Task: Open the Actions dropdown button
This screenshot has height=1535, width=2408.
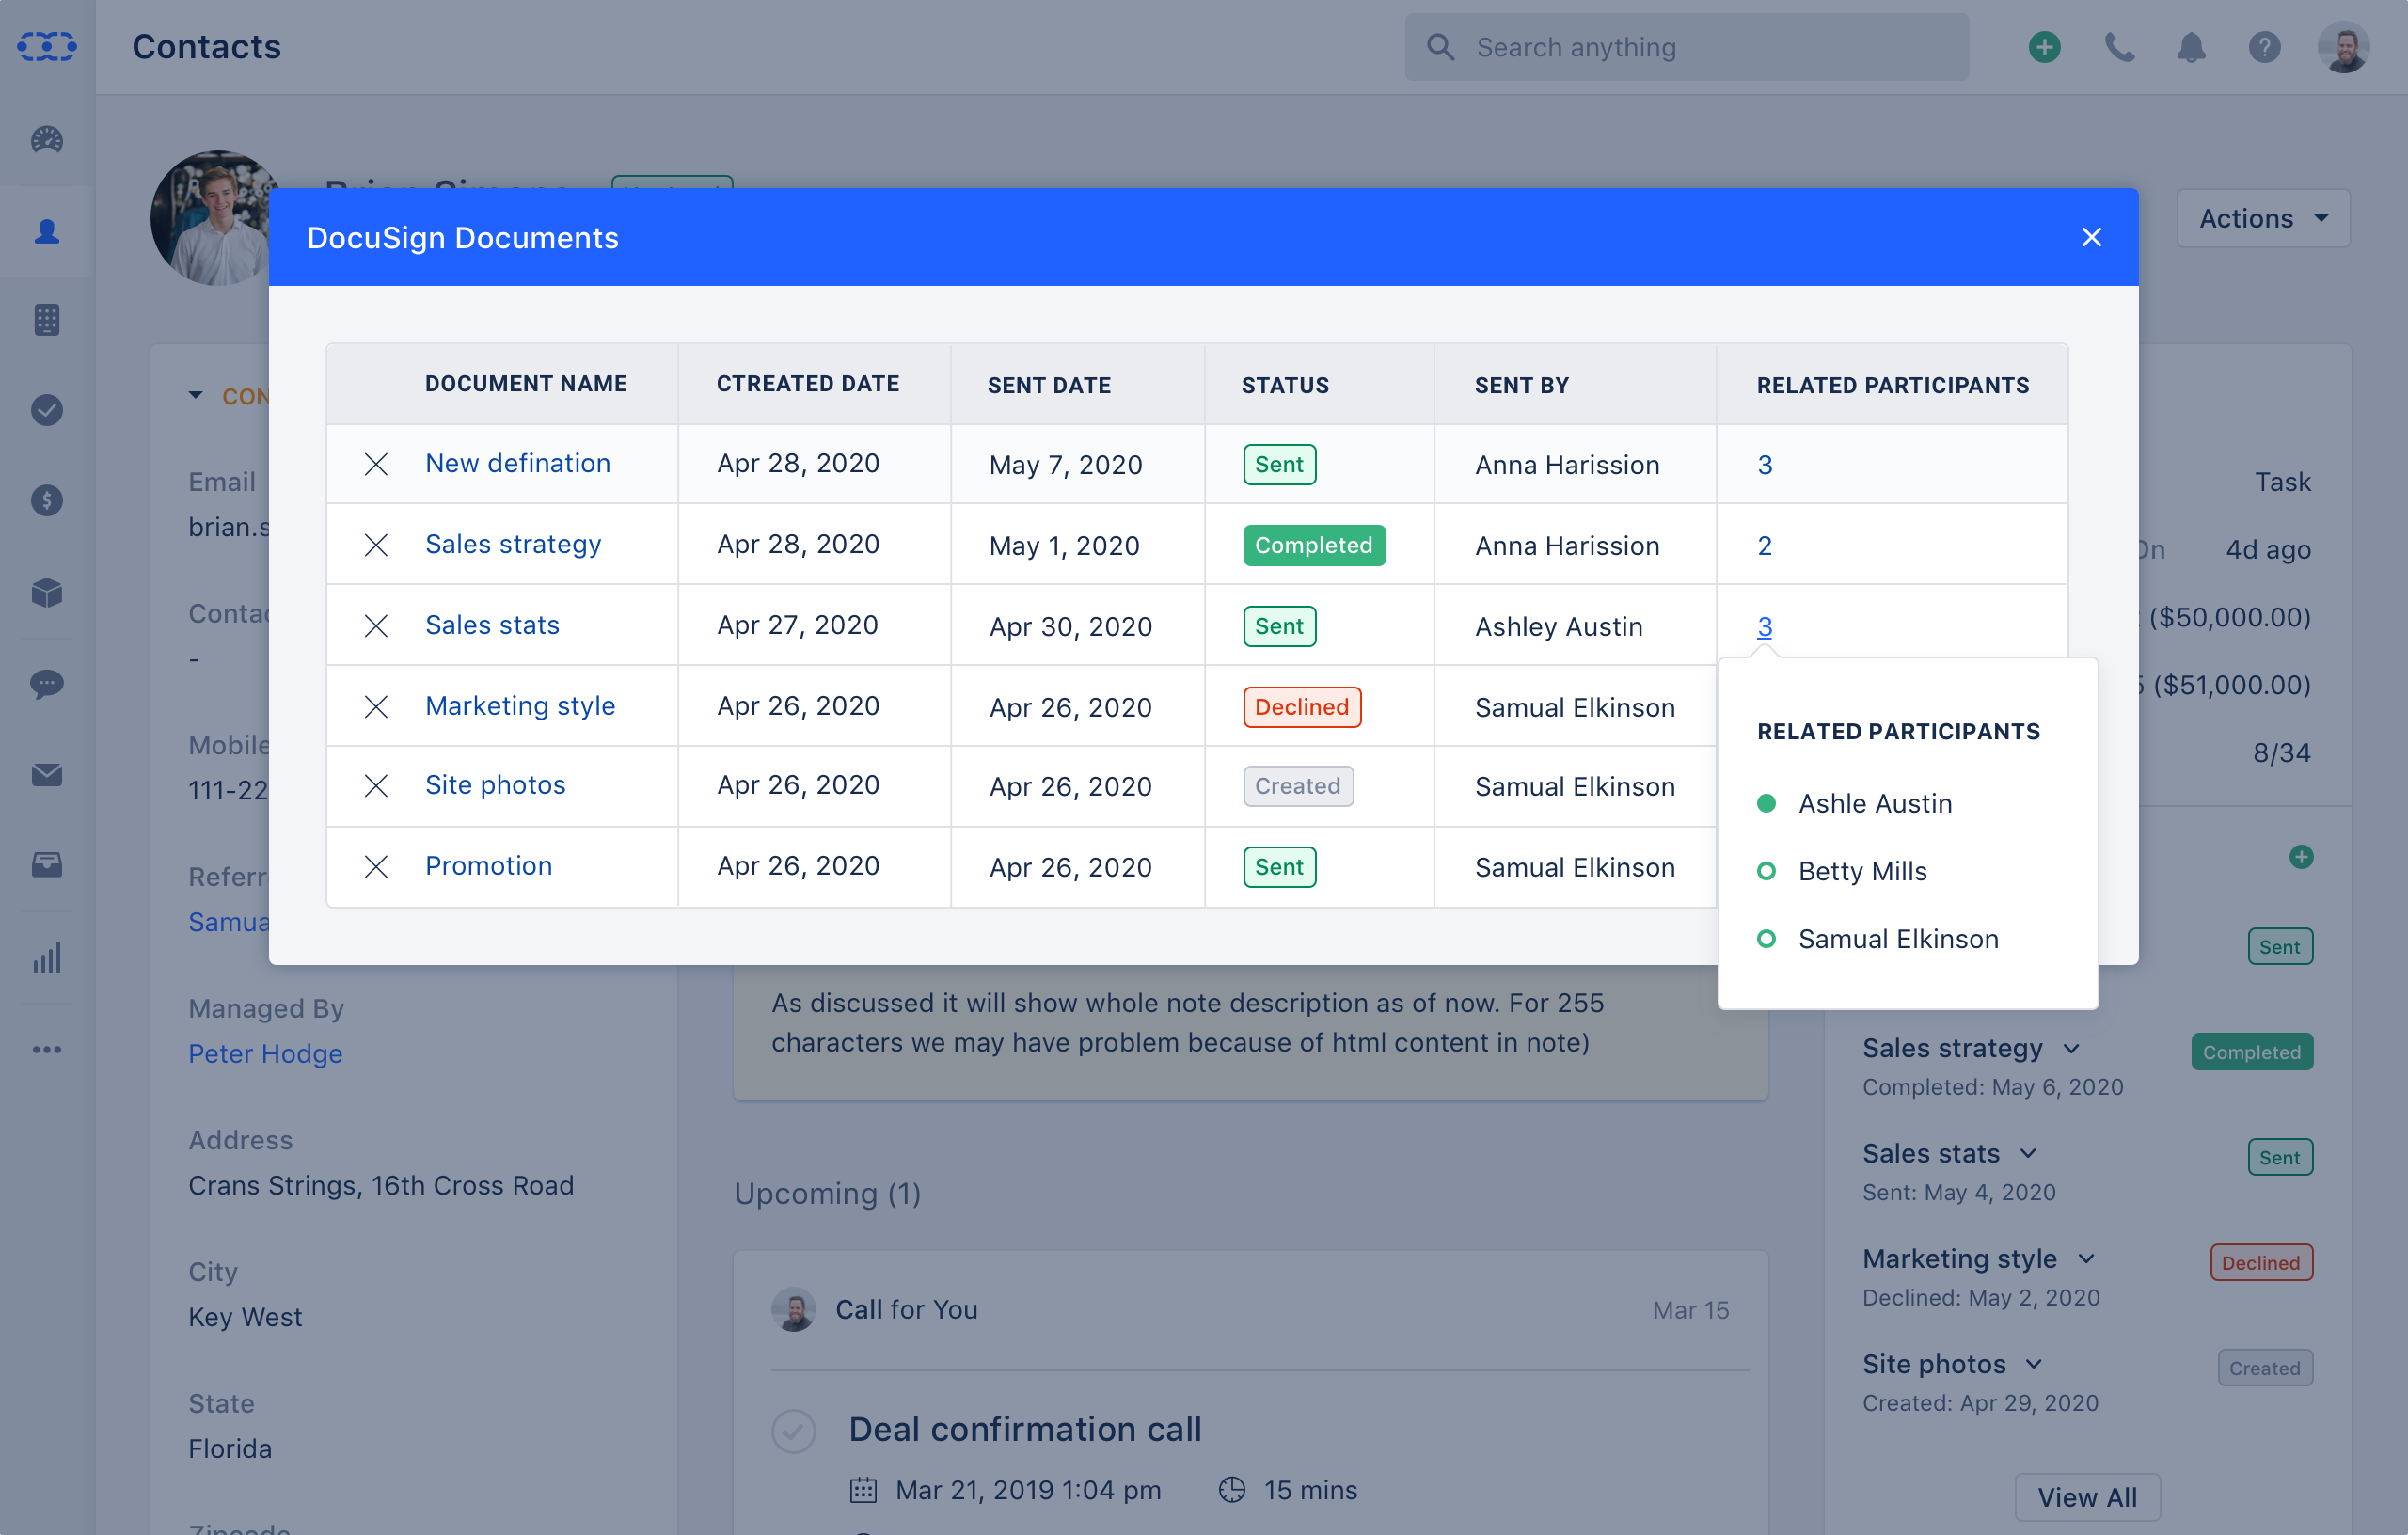Action: tap(2263, 218)
